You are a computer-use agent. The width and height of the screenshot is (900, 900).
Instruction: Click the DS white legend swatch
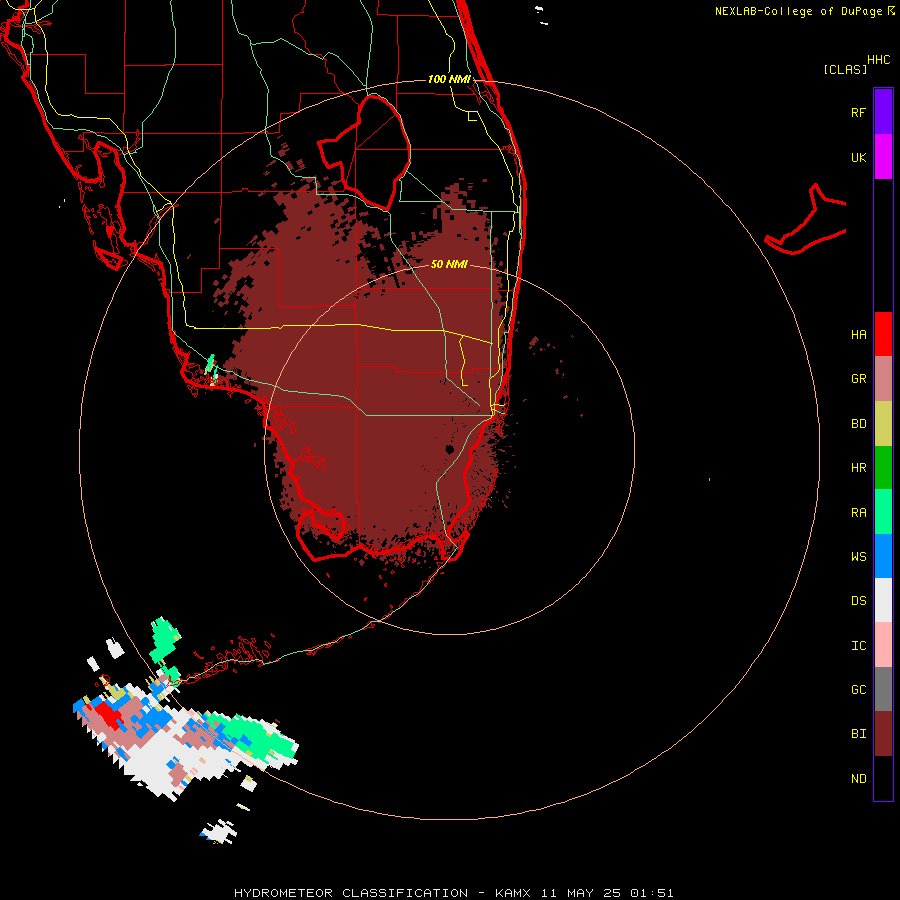[x=883, y=600]
